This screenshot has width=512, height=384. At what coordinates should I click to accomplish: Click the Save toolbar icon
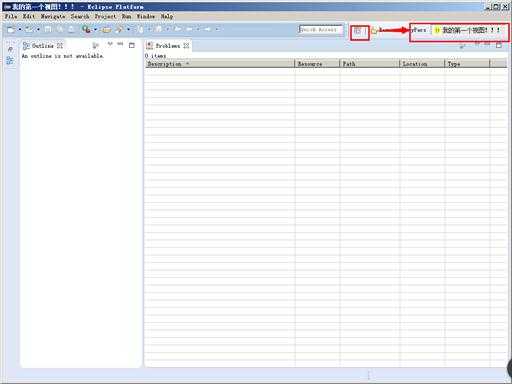(x=48, y=30)
